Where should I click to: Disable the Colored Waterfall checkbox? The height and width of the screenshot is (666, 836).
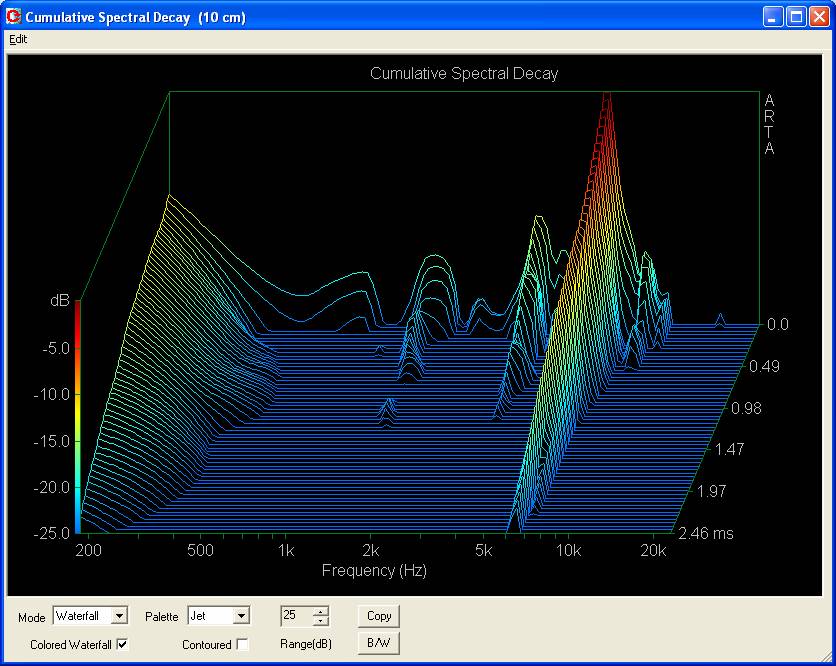[x=123, y=645]
